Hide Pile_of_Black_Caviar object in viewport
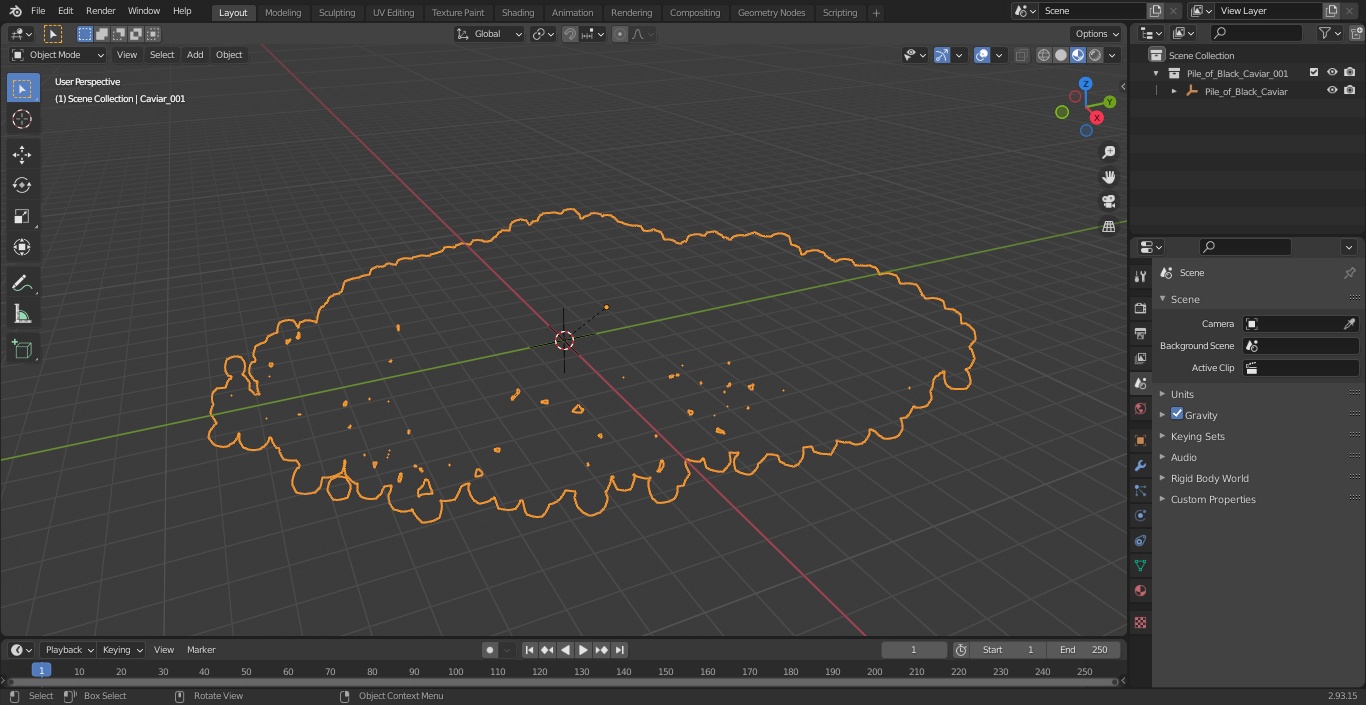The height and width of the screenshot is (705, 1366). point(1332,91)
